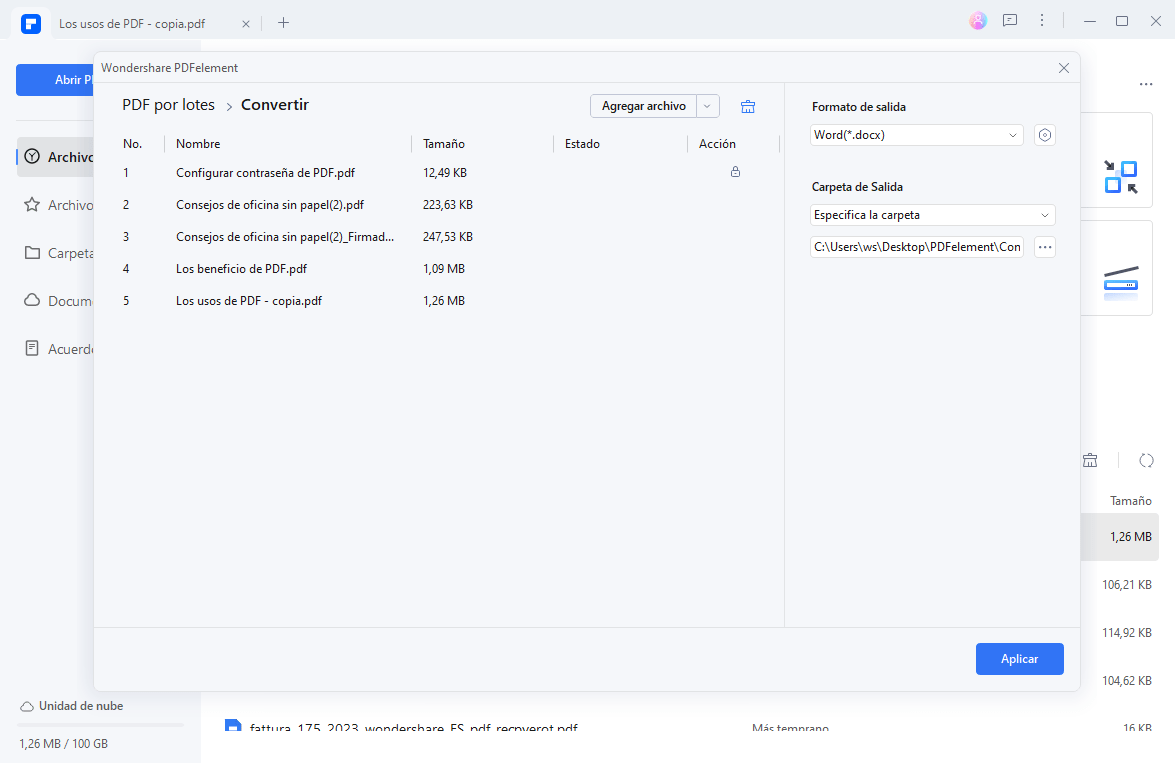Click the folder icon in the sidebar
Image resolution: width=1175 pixels, height=763 pixels.
click(x=32, y=253)
